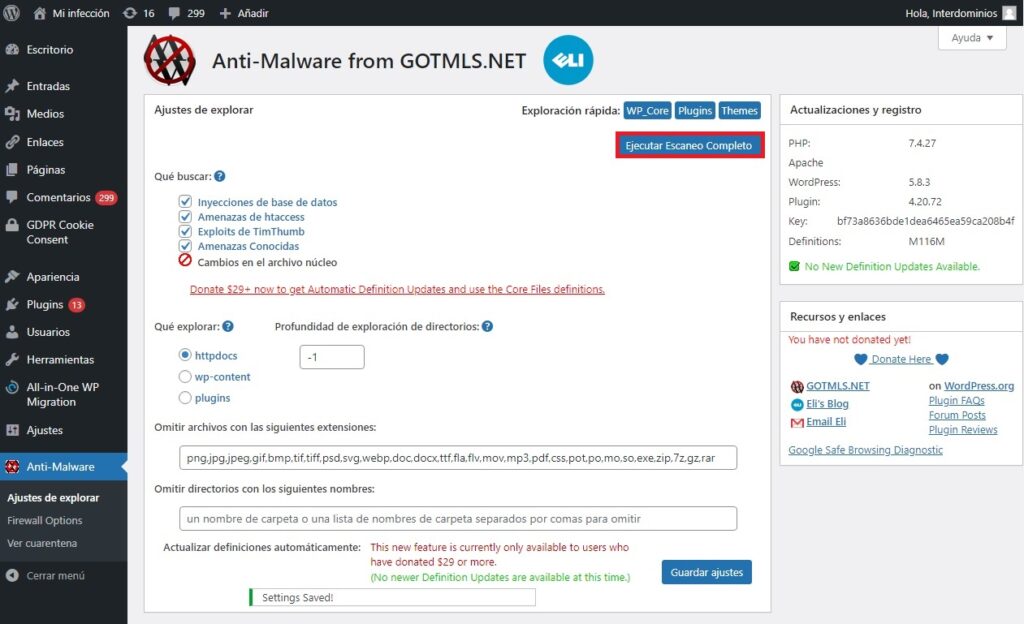Expand the Ayuda help dropdown
The image size is (1024, 624).
click(x=972, y=38)
